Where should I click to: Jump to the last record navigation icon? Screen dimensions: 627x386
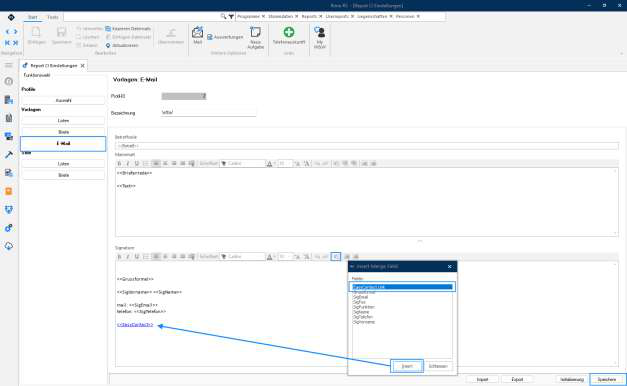coord(15,43)
